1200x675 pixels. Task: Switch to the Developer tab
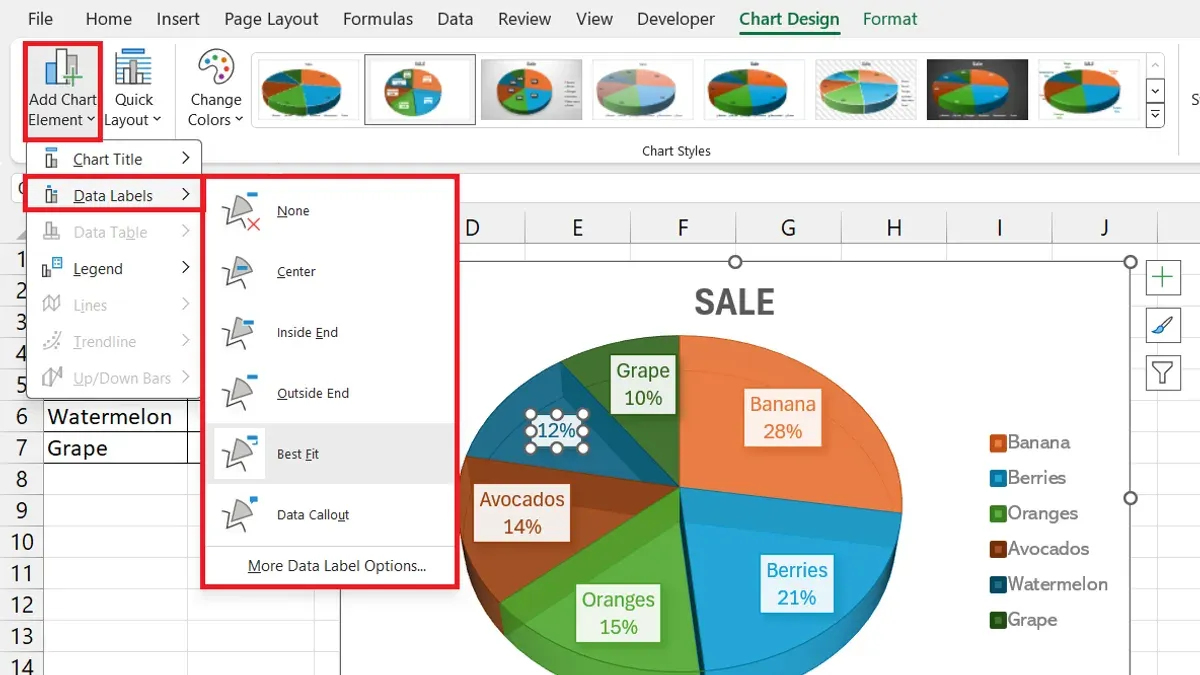tap(676, 19)
